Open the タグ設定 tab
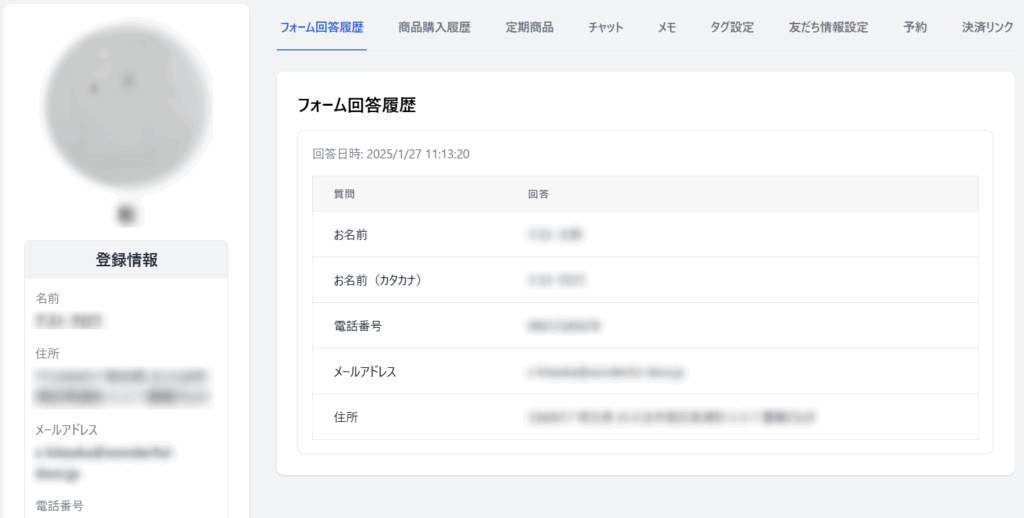Viewport: 1024px width, 518px height. pyautogui.click(x=732, y=27)
